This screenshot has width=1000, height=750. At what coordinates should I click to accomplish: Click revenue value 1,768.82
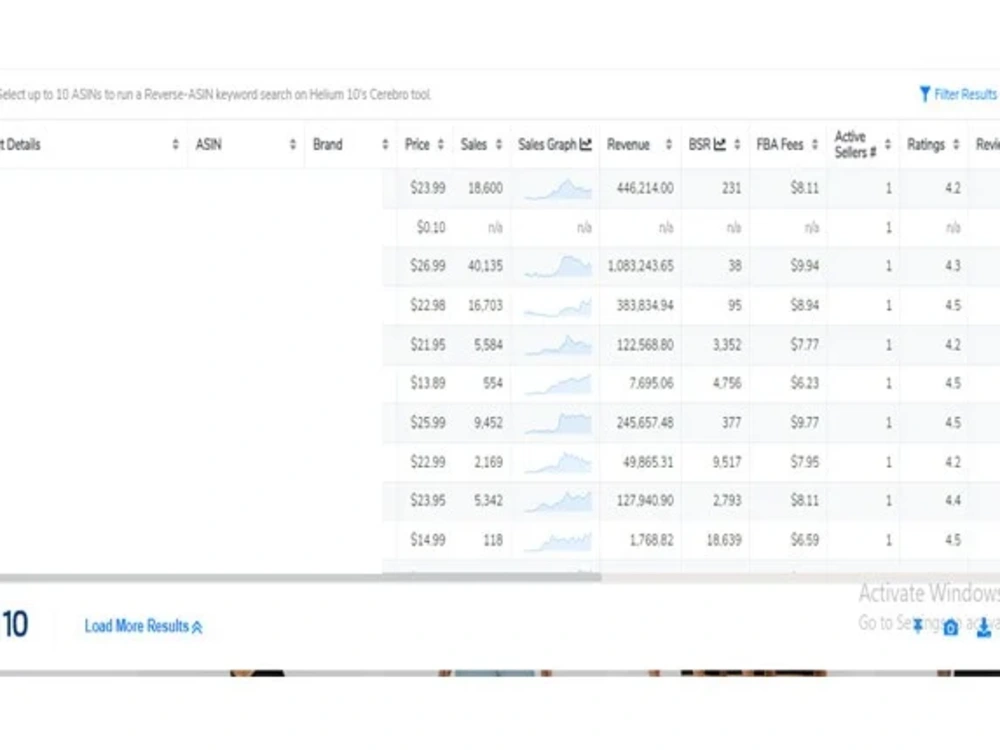pyautogui.click(x=651, y=540)
